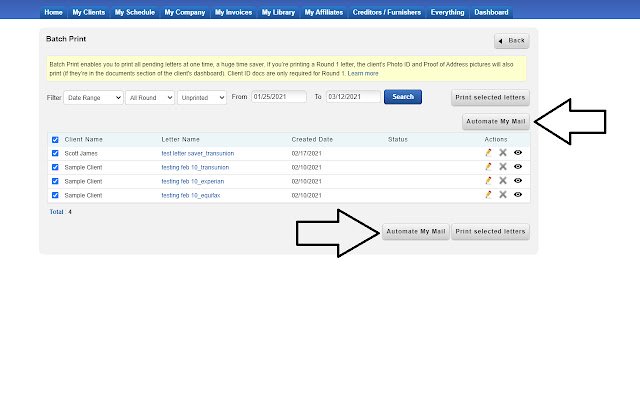Image resolution: width=640 pixels, height=400 pixels.
Task: Go to the Home tab
Action: [53, 12]
